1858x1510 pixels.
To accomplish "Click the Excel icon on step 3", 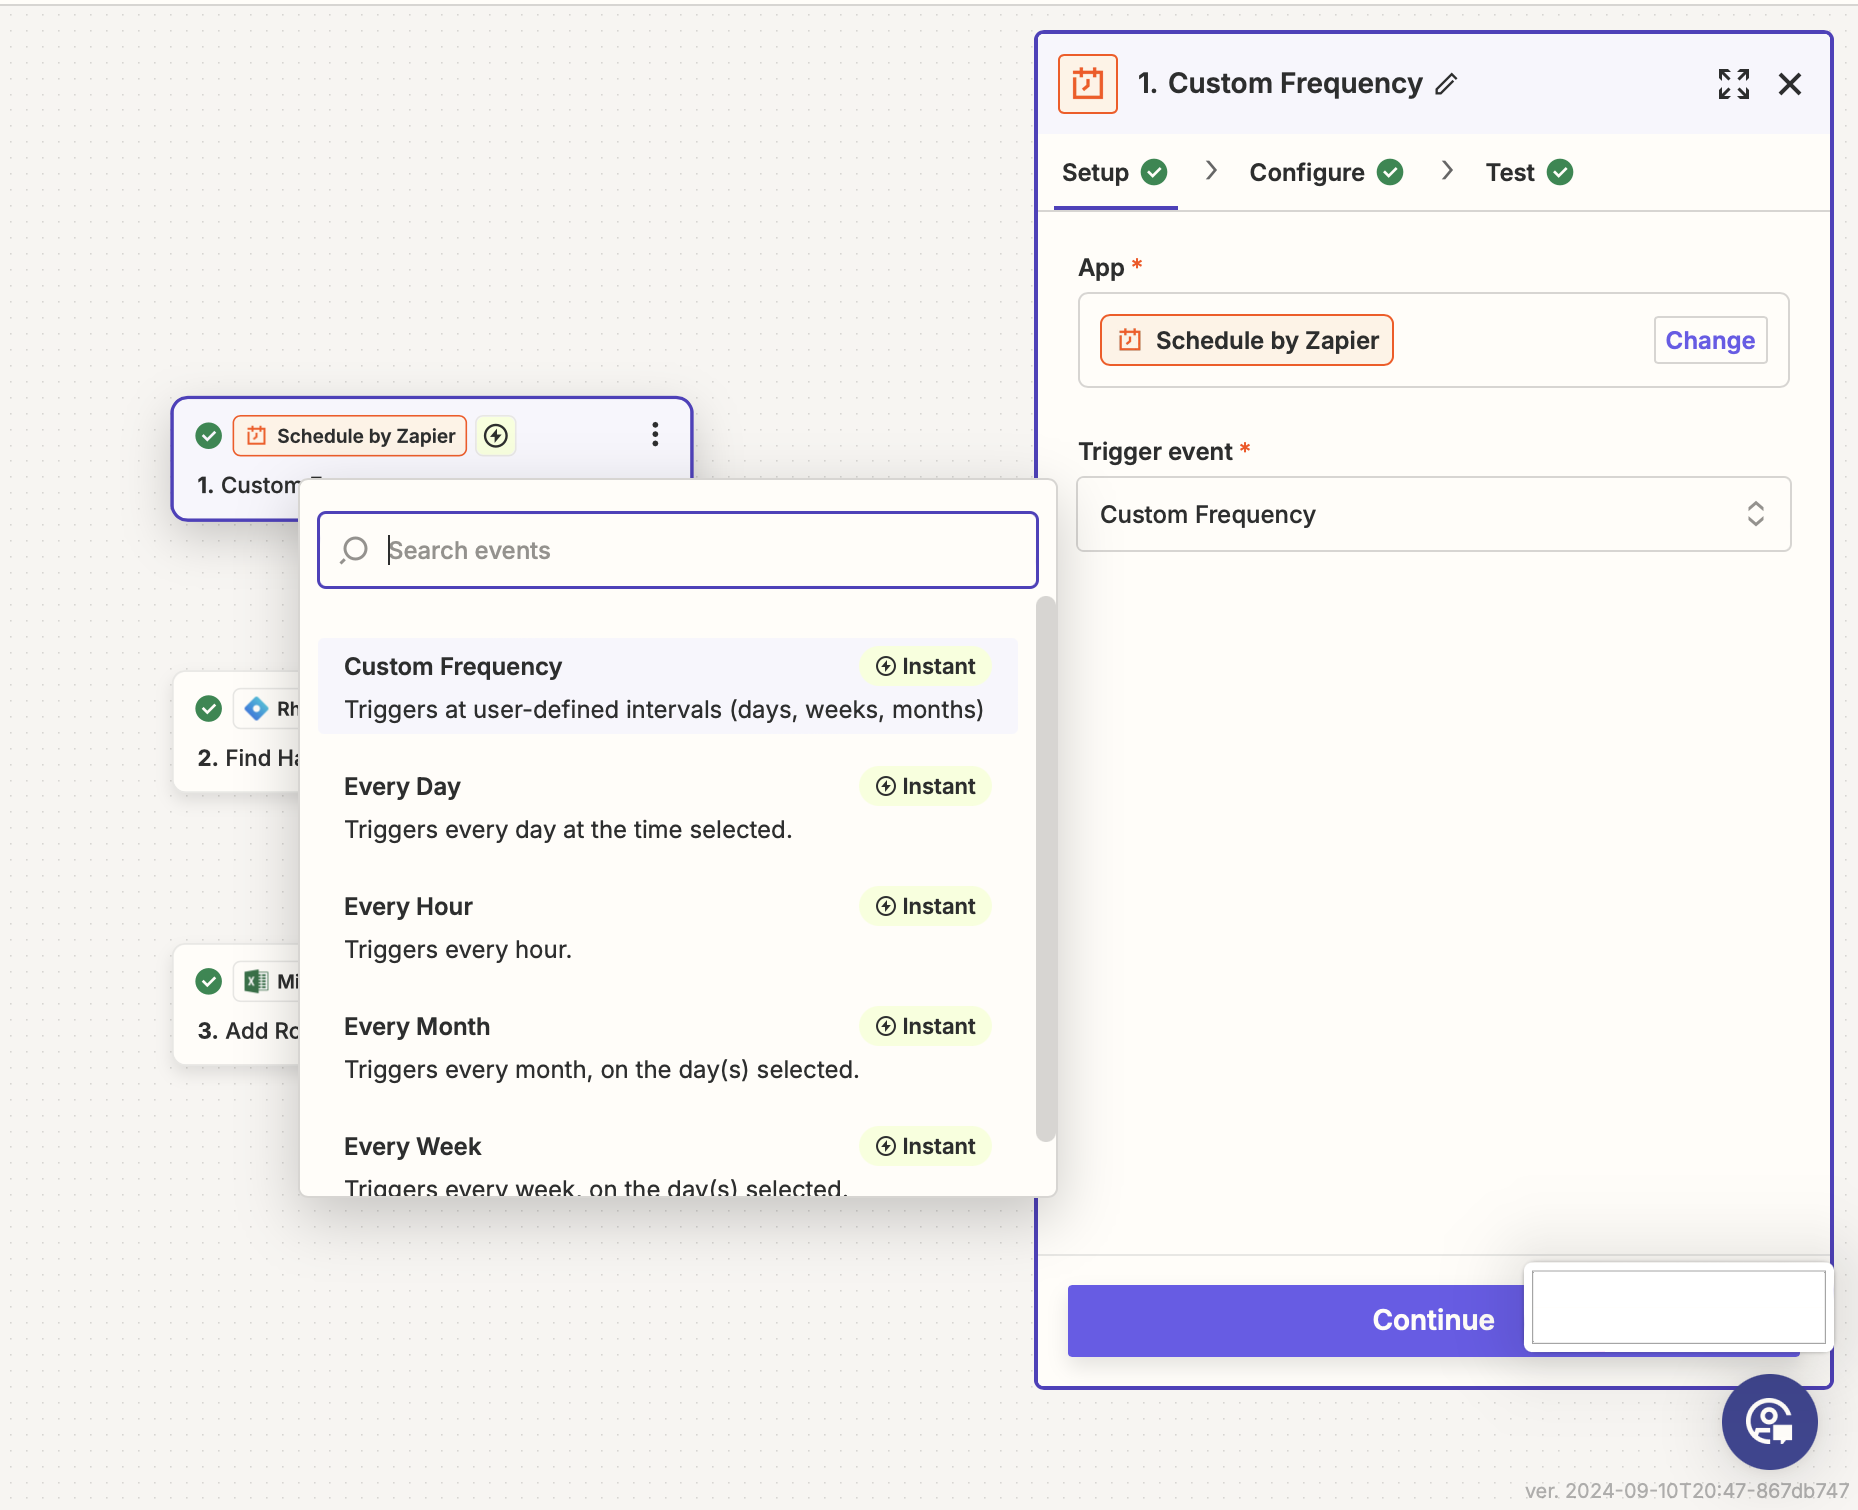I will pos(256,982).
